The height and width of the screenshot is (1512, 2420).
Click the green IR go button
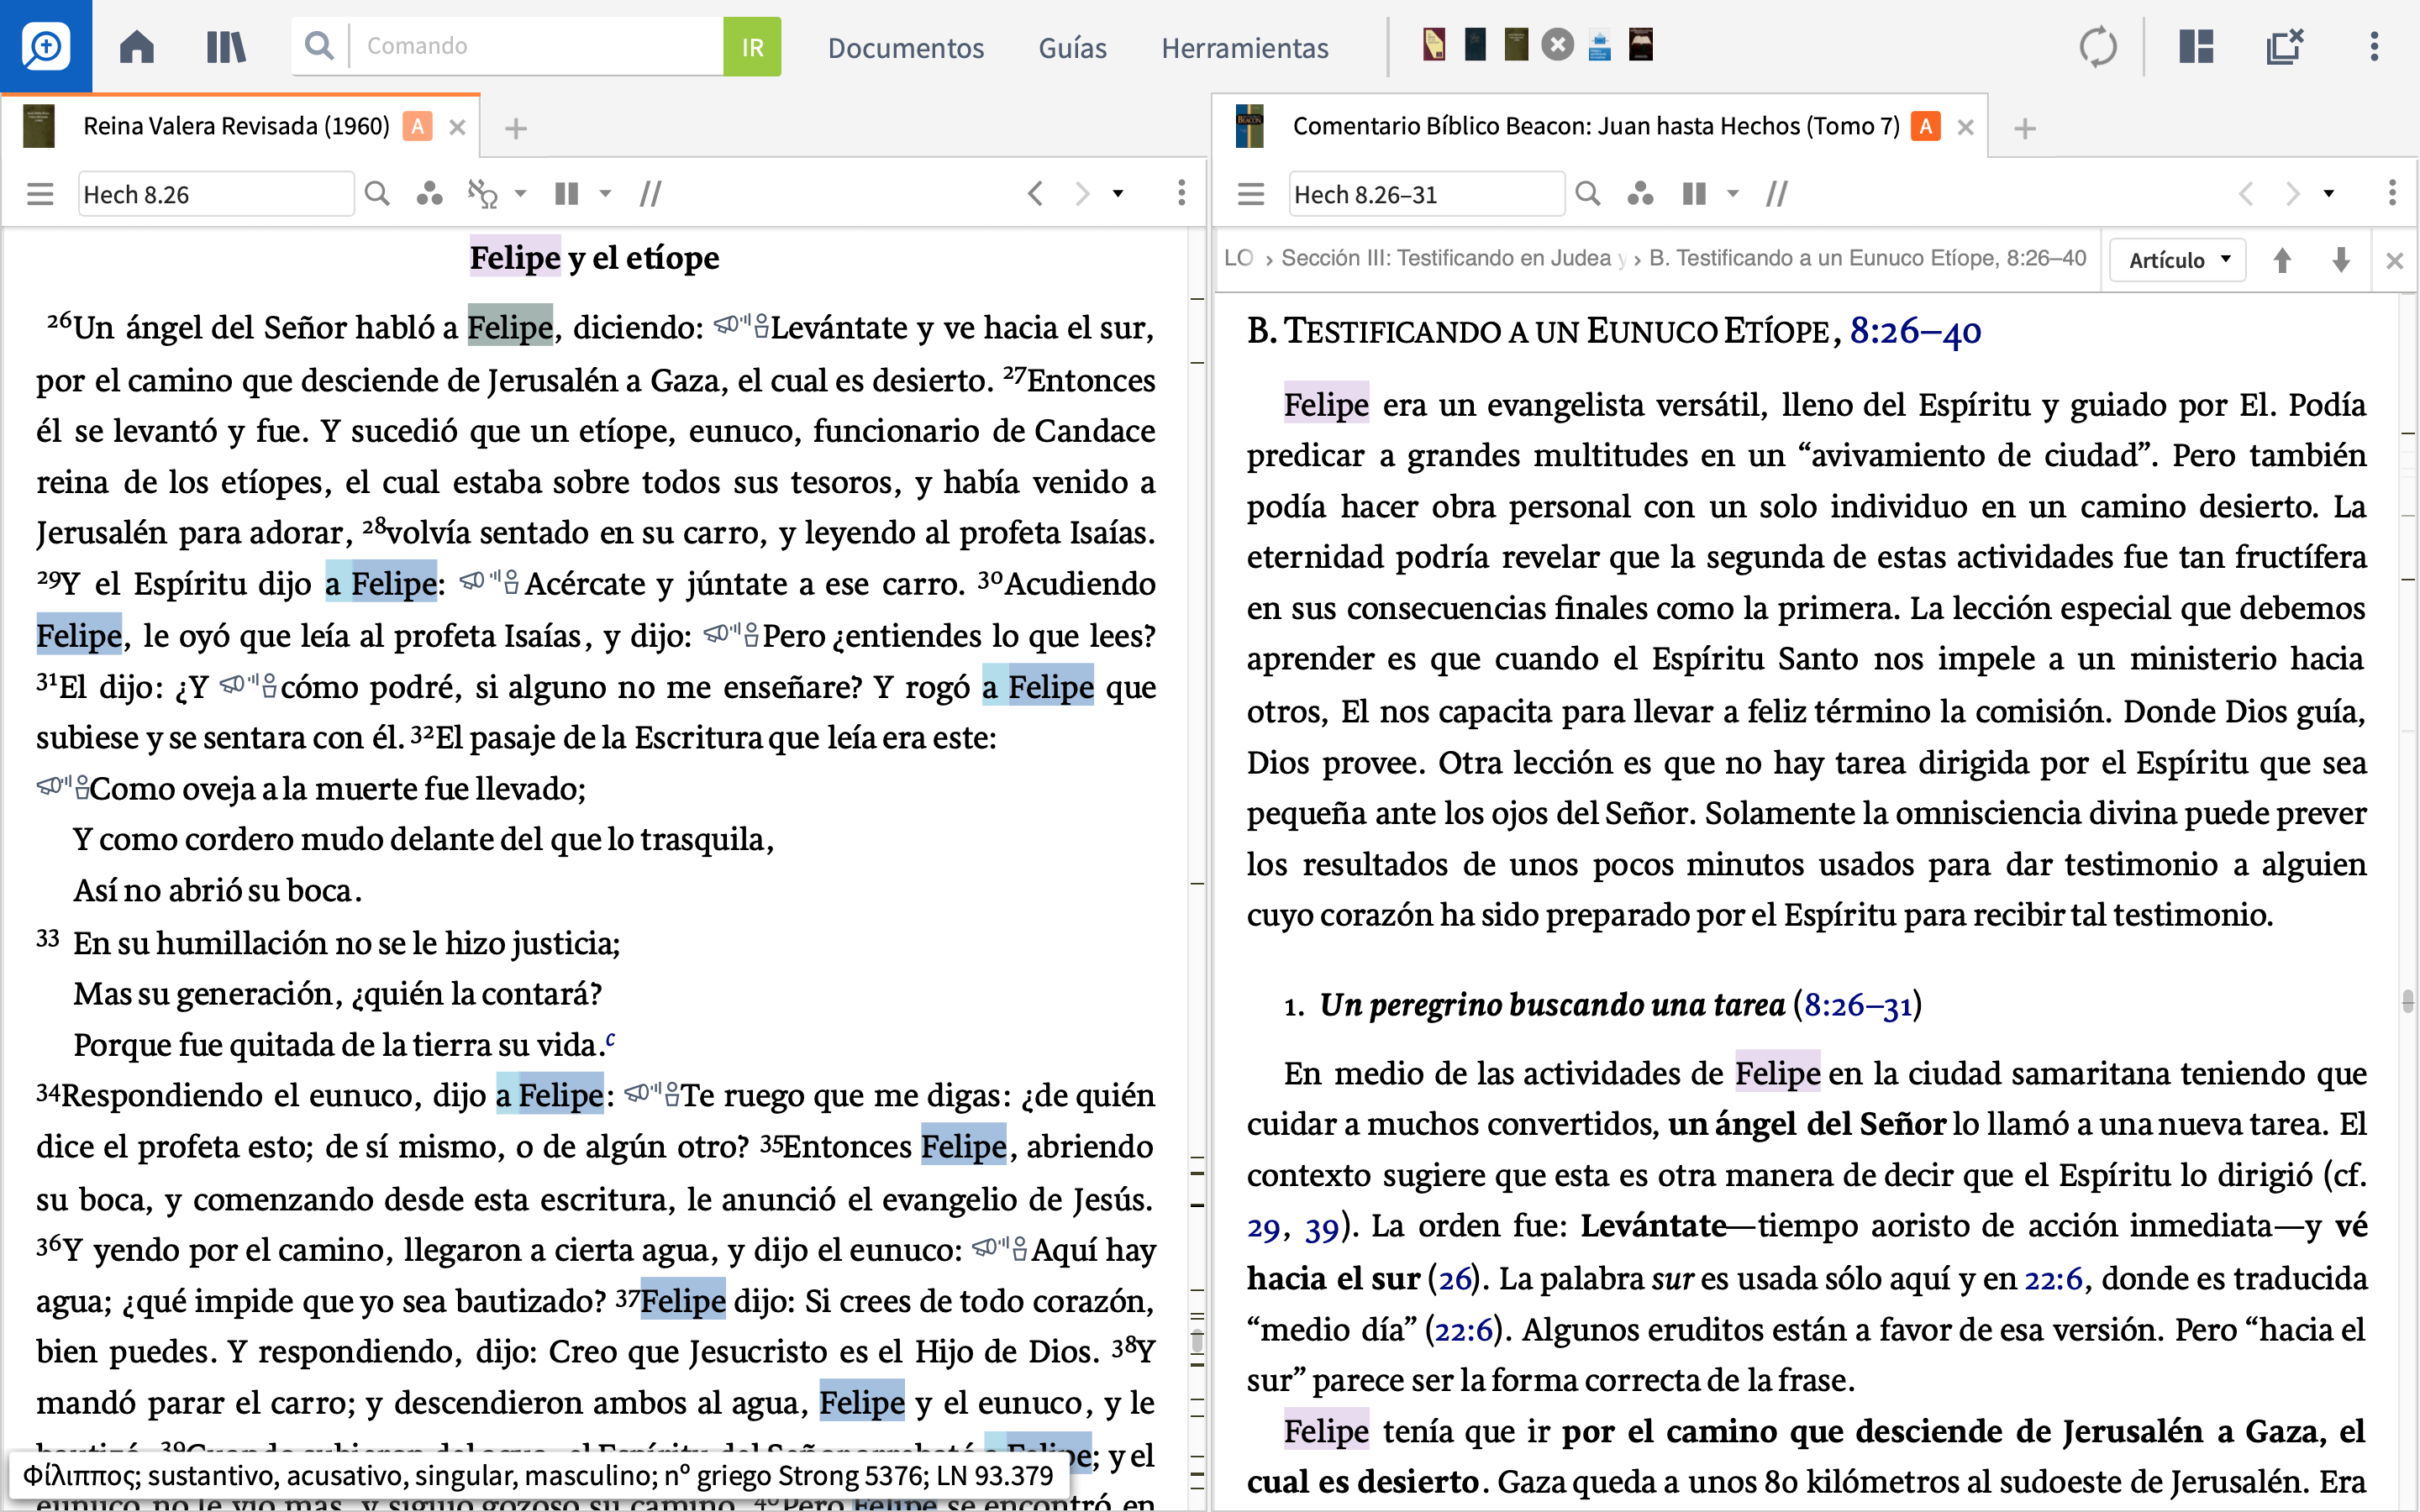point(752,46)
